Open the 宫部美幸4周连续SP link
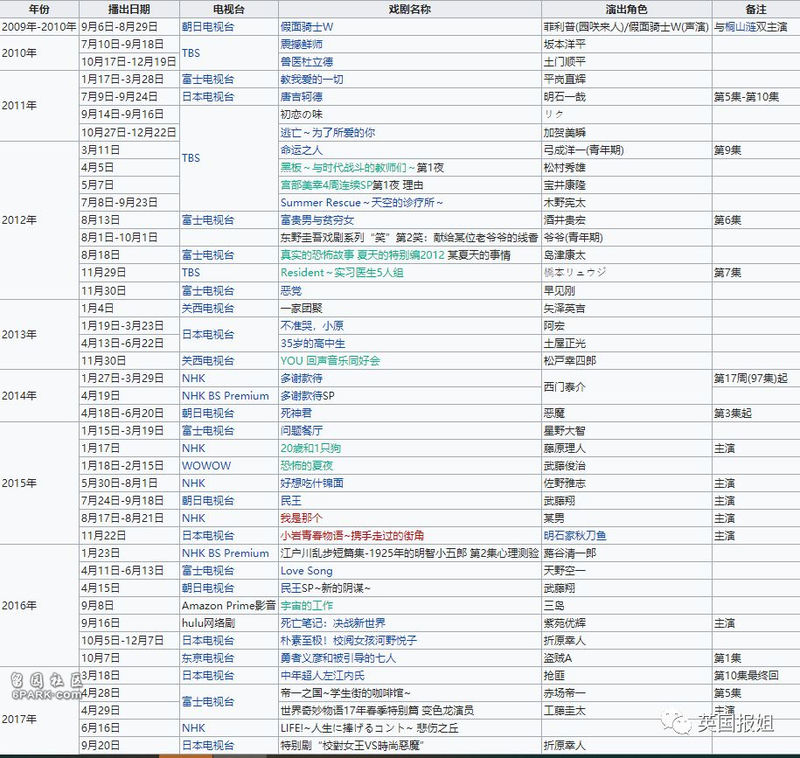This screenshot has height=758, width=800. 326,185
